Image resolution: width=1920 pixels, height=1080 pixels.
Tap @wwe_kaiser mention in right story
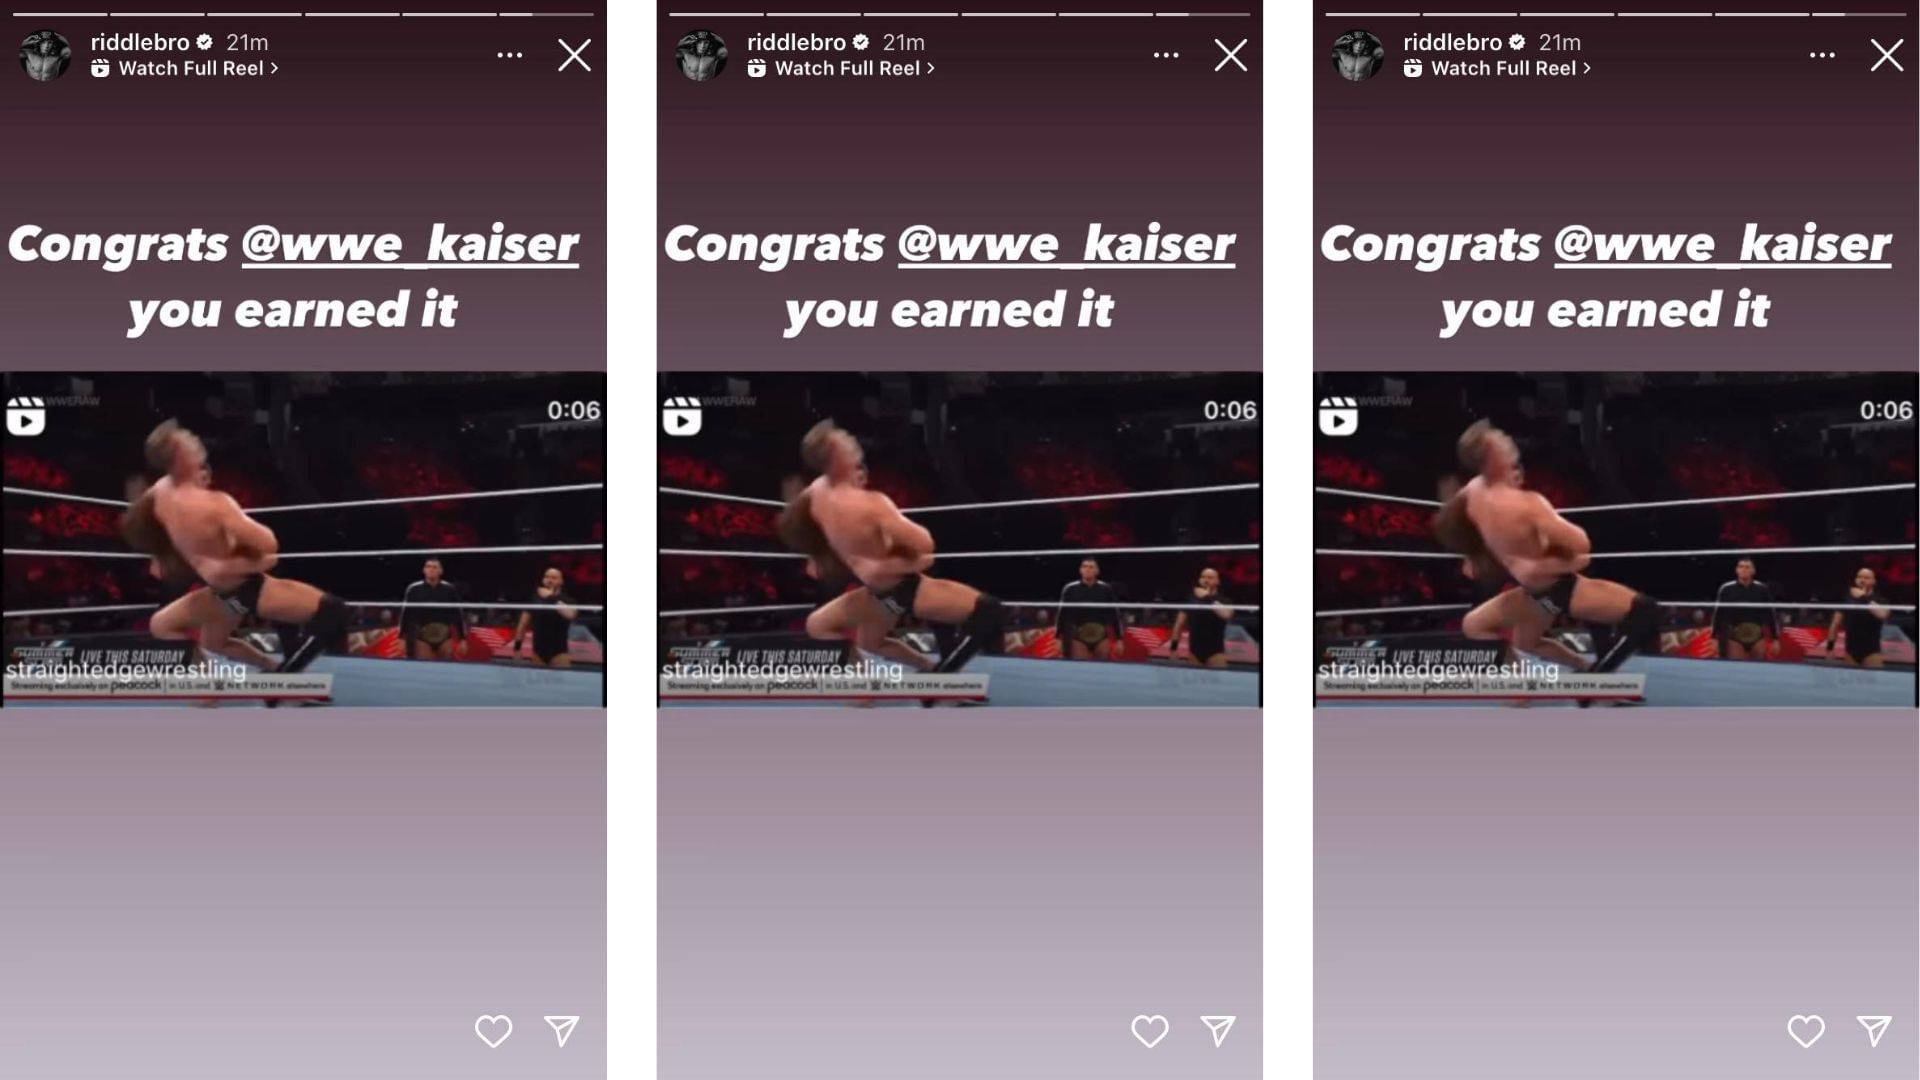pos(1723,245)
